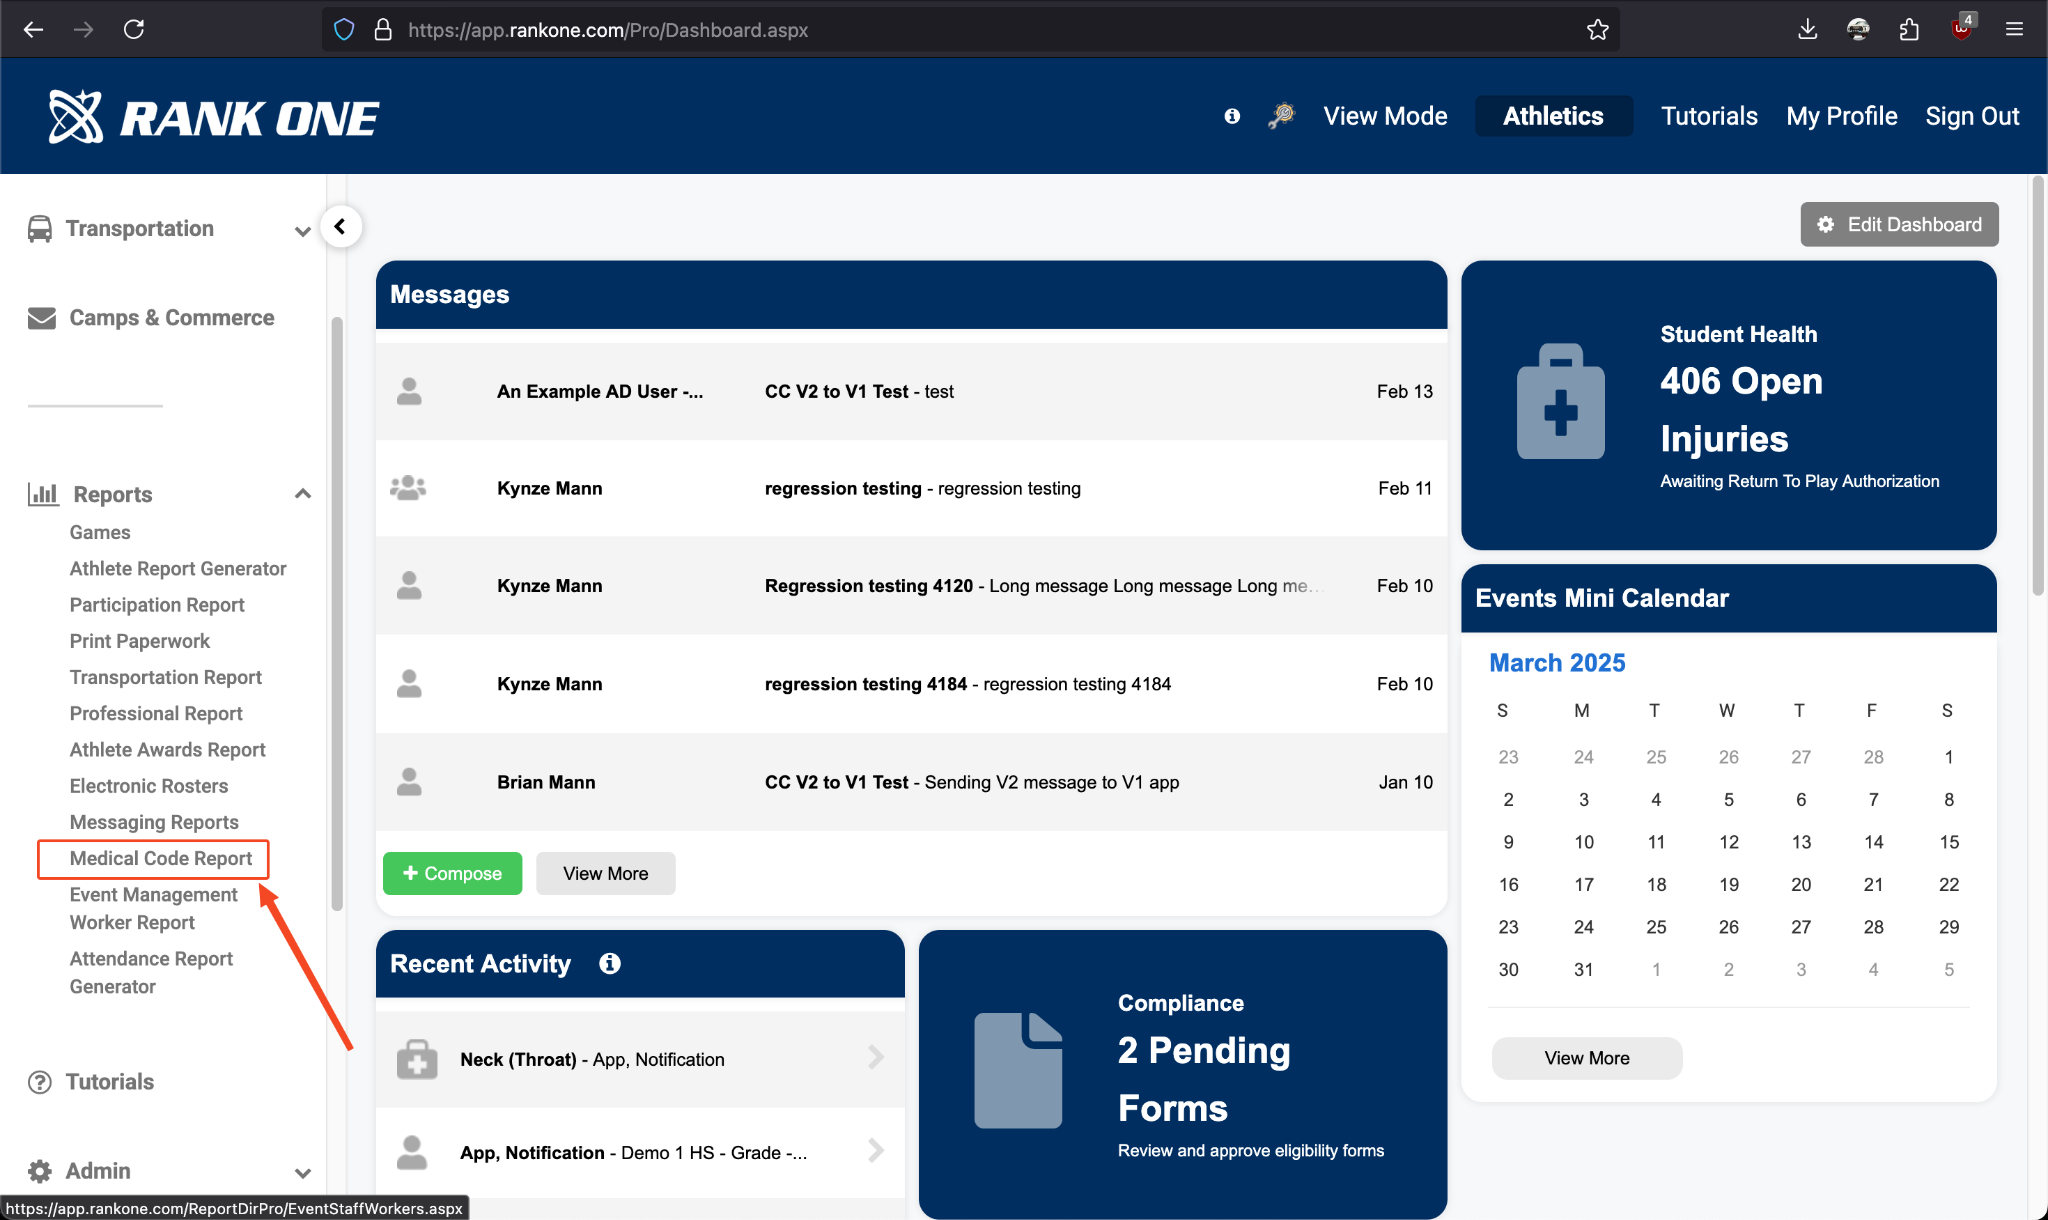Open the browser hamburger menu

(x=2014, y=29)
